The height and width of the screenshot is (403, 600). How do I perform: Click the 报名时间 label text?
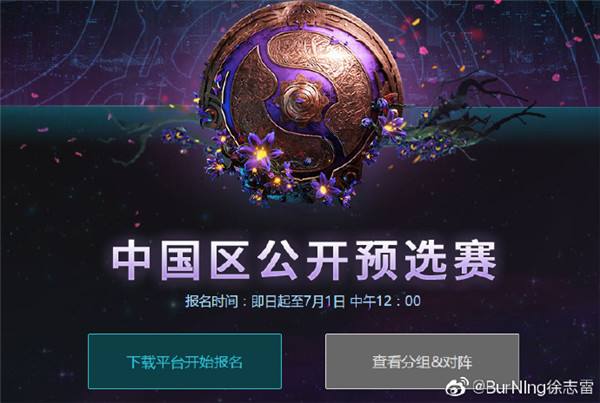point(211,301)
